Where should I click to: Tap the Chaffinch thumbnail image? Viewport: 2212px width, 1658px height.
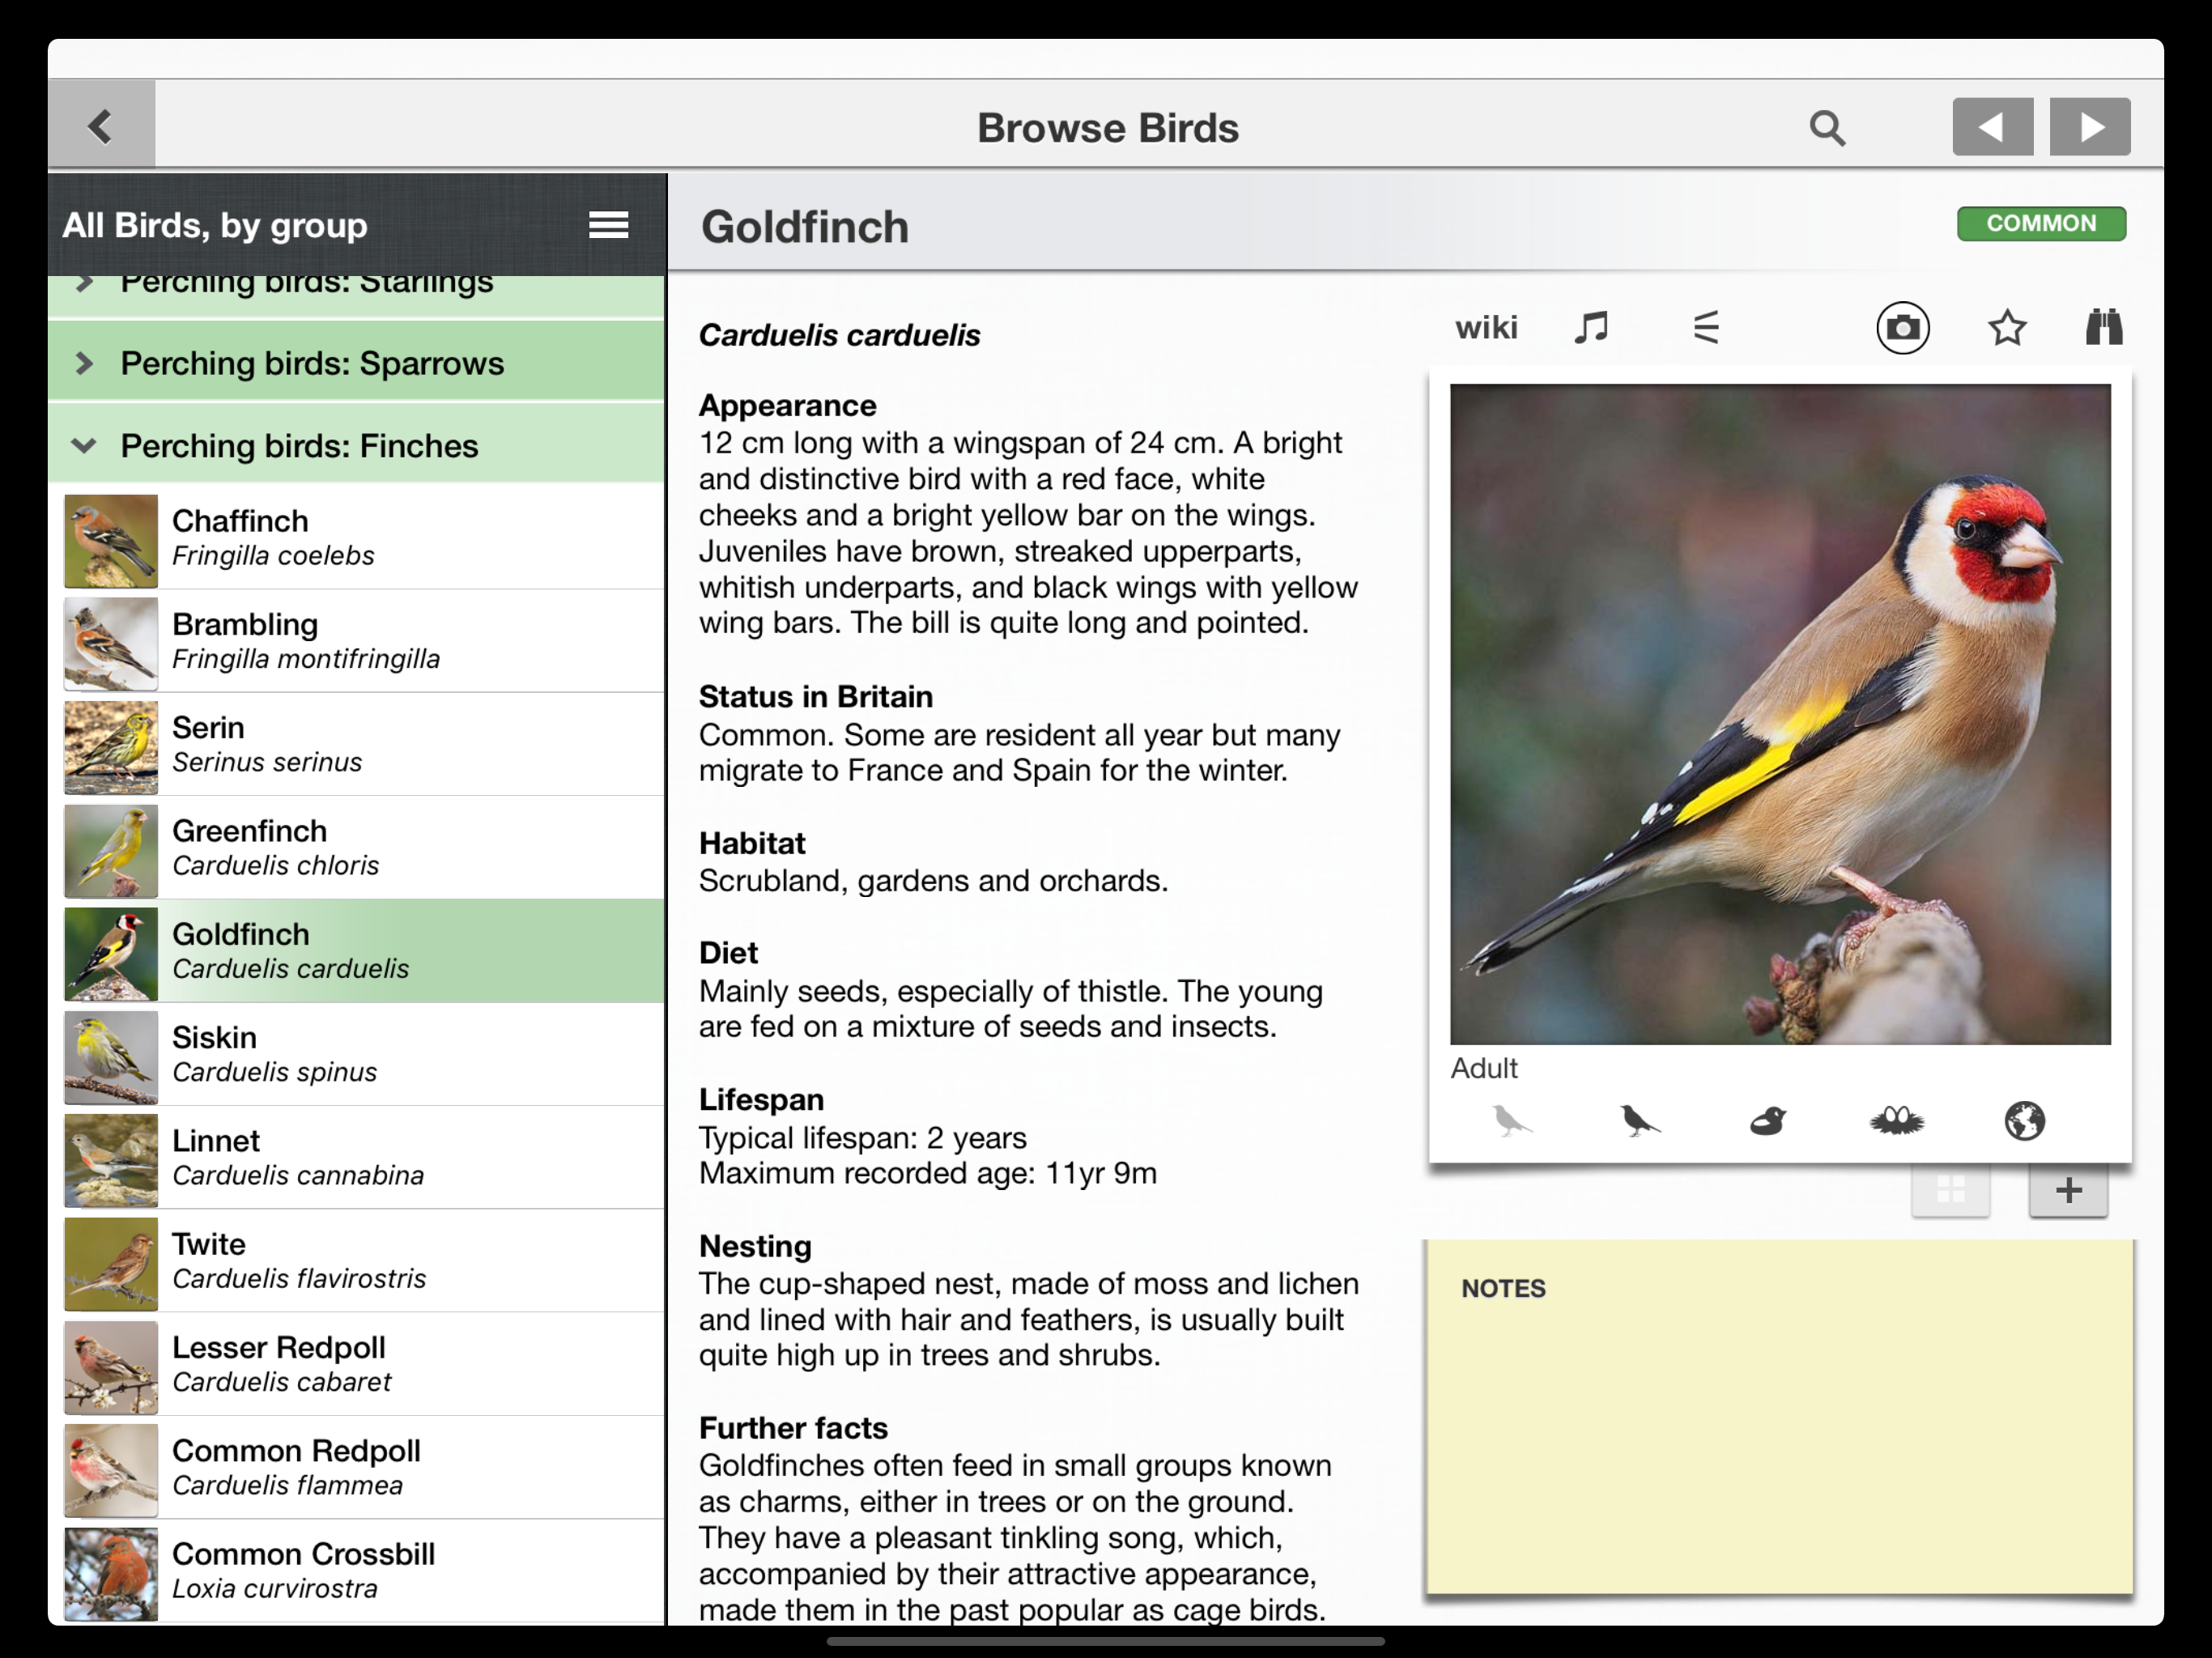tap(111, 540)
